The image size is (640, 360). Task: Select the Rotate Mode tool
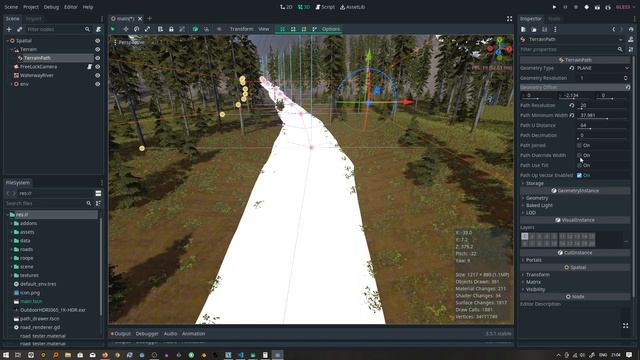tap(137, 29)
